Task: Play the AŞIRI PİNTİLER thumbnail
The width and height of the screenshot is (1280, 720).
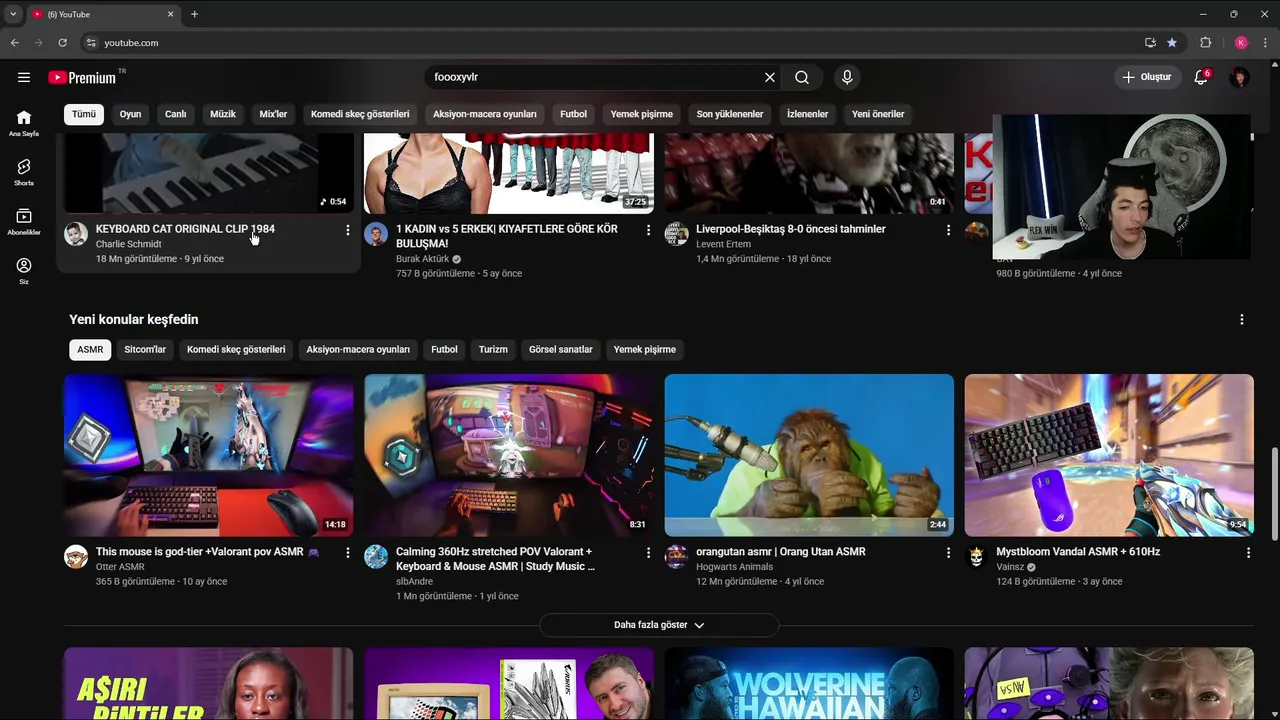Action: pyautogui.click(x=208, y=684)
